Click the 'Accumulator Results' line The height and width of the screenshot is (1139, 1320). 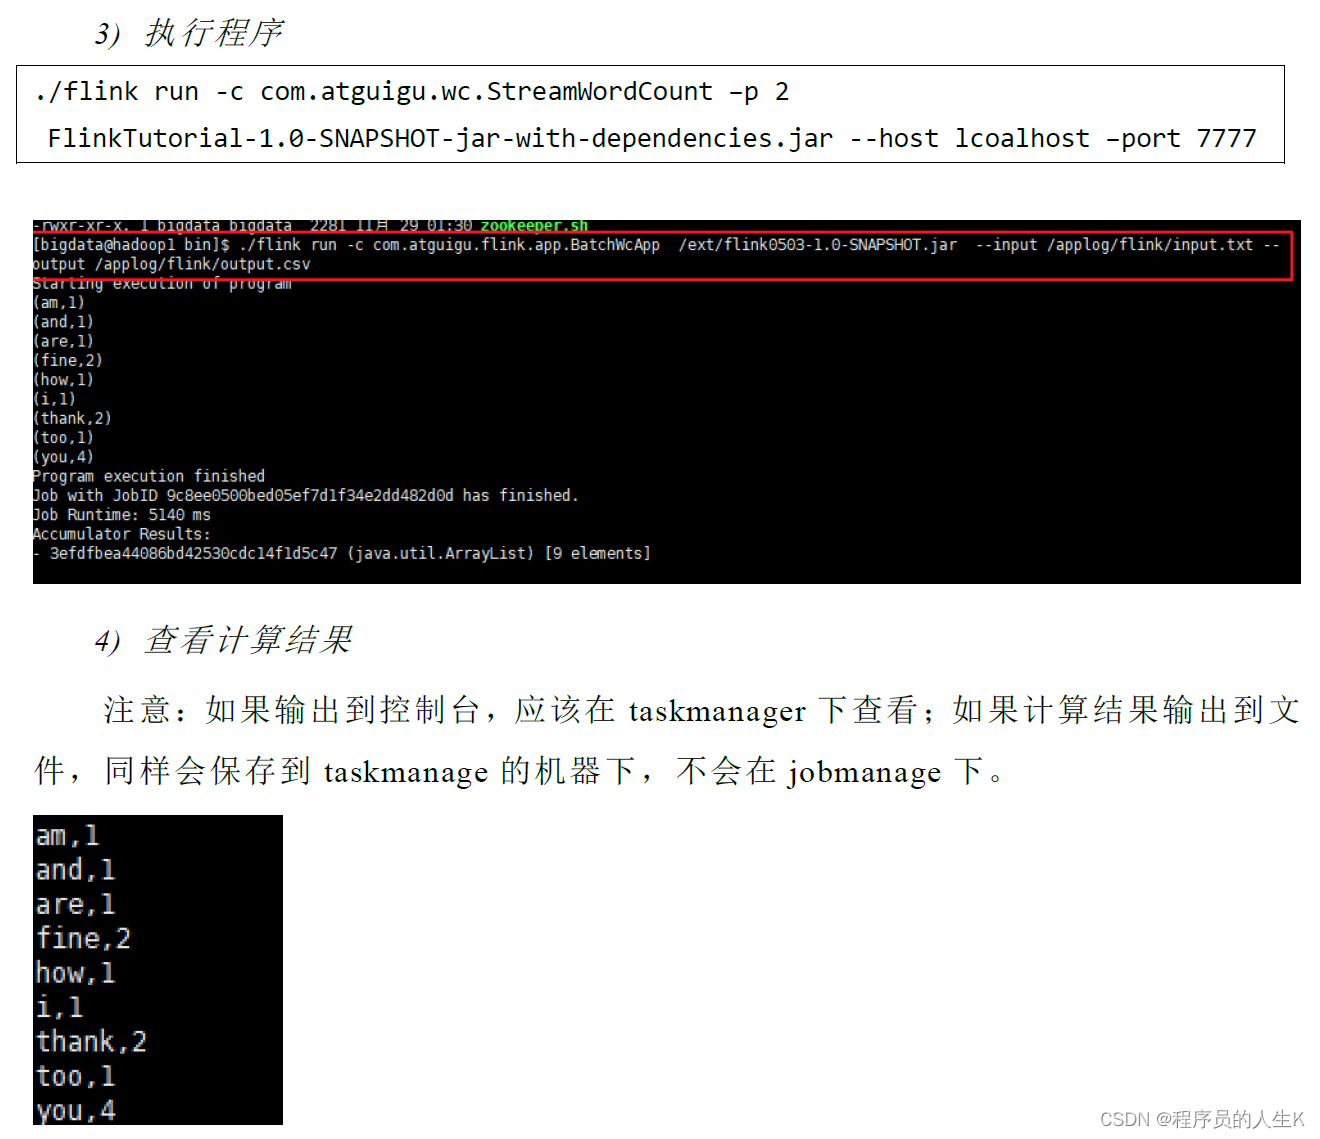click(x=122, y=534)
